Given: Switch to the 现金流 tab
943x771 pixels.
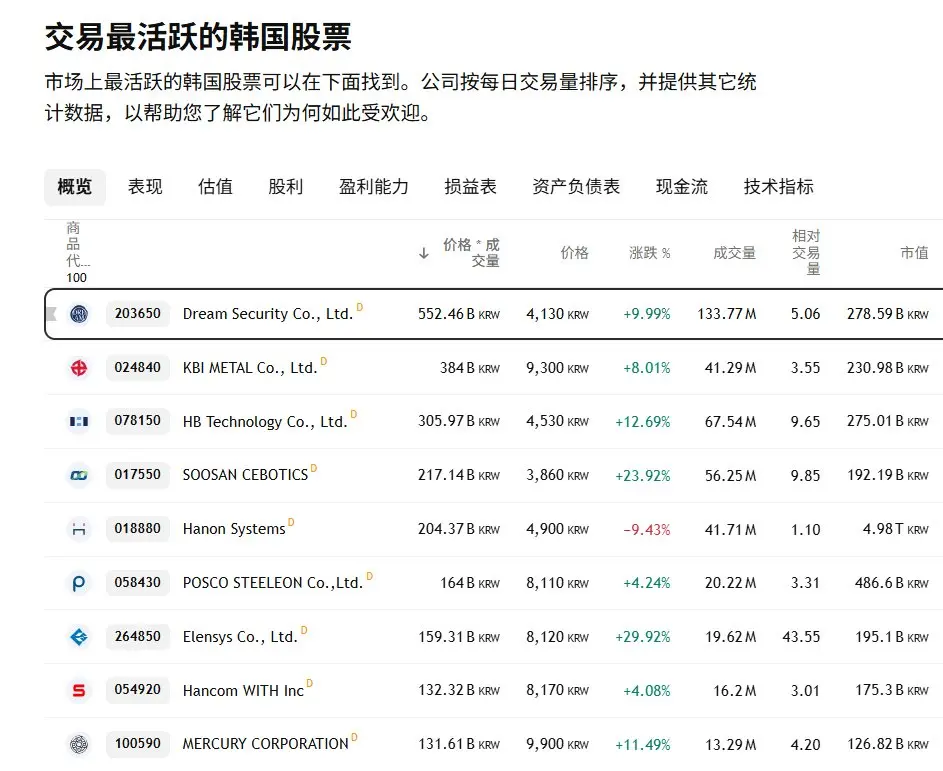Looking at the screenshot, I should click(681, 187).
